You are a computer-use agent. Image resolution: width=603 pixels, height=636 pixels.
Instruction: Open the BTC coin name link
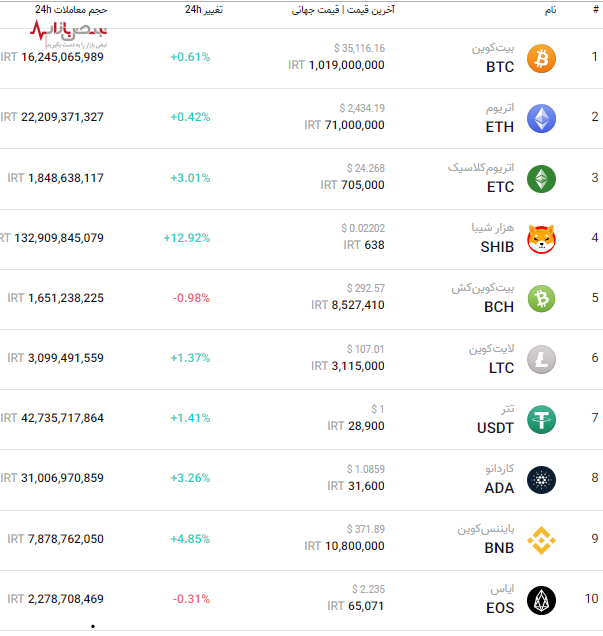coord(500,67)
